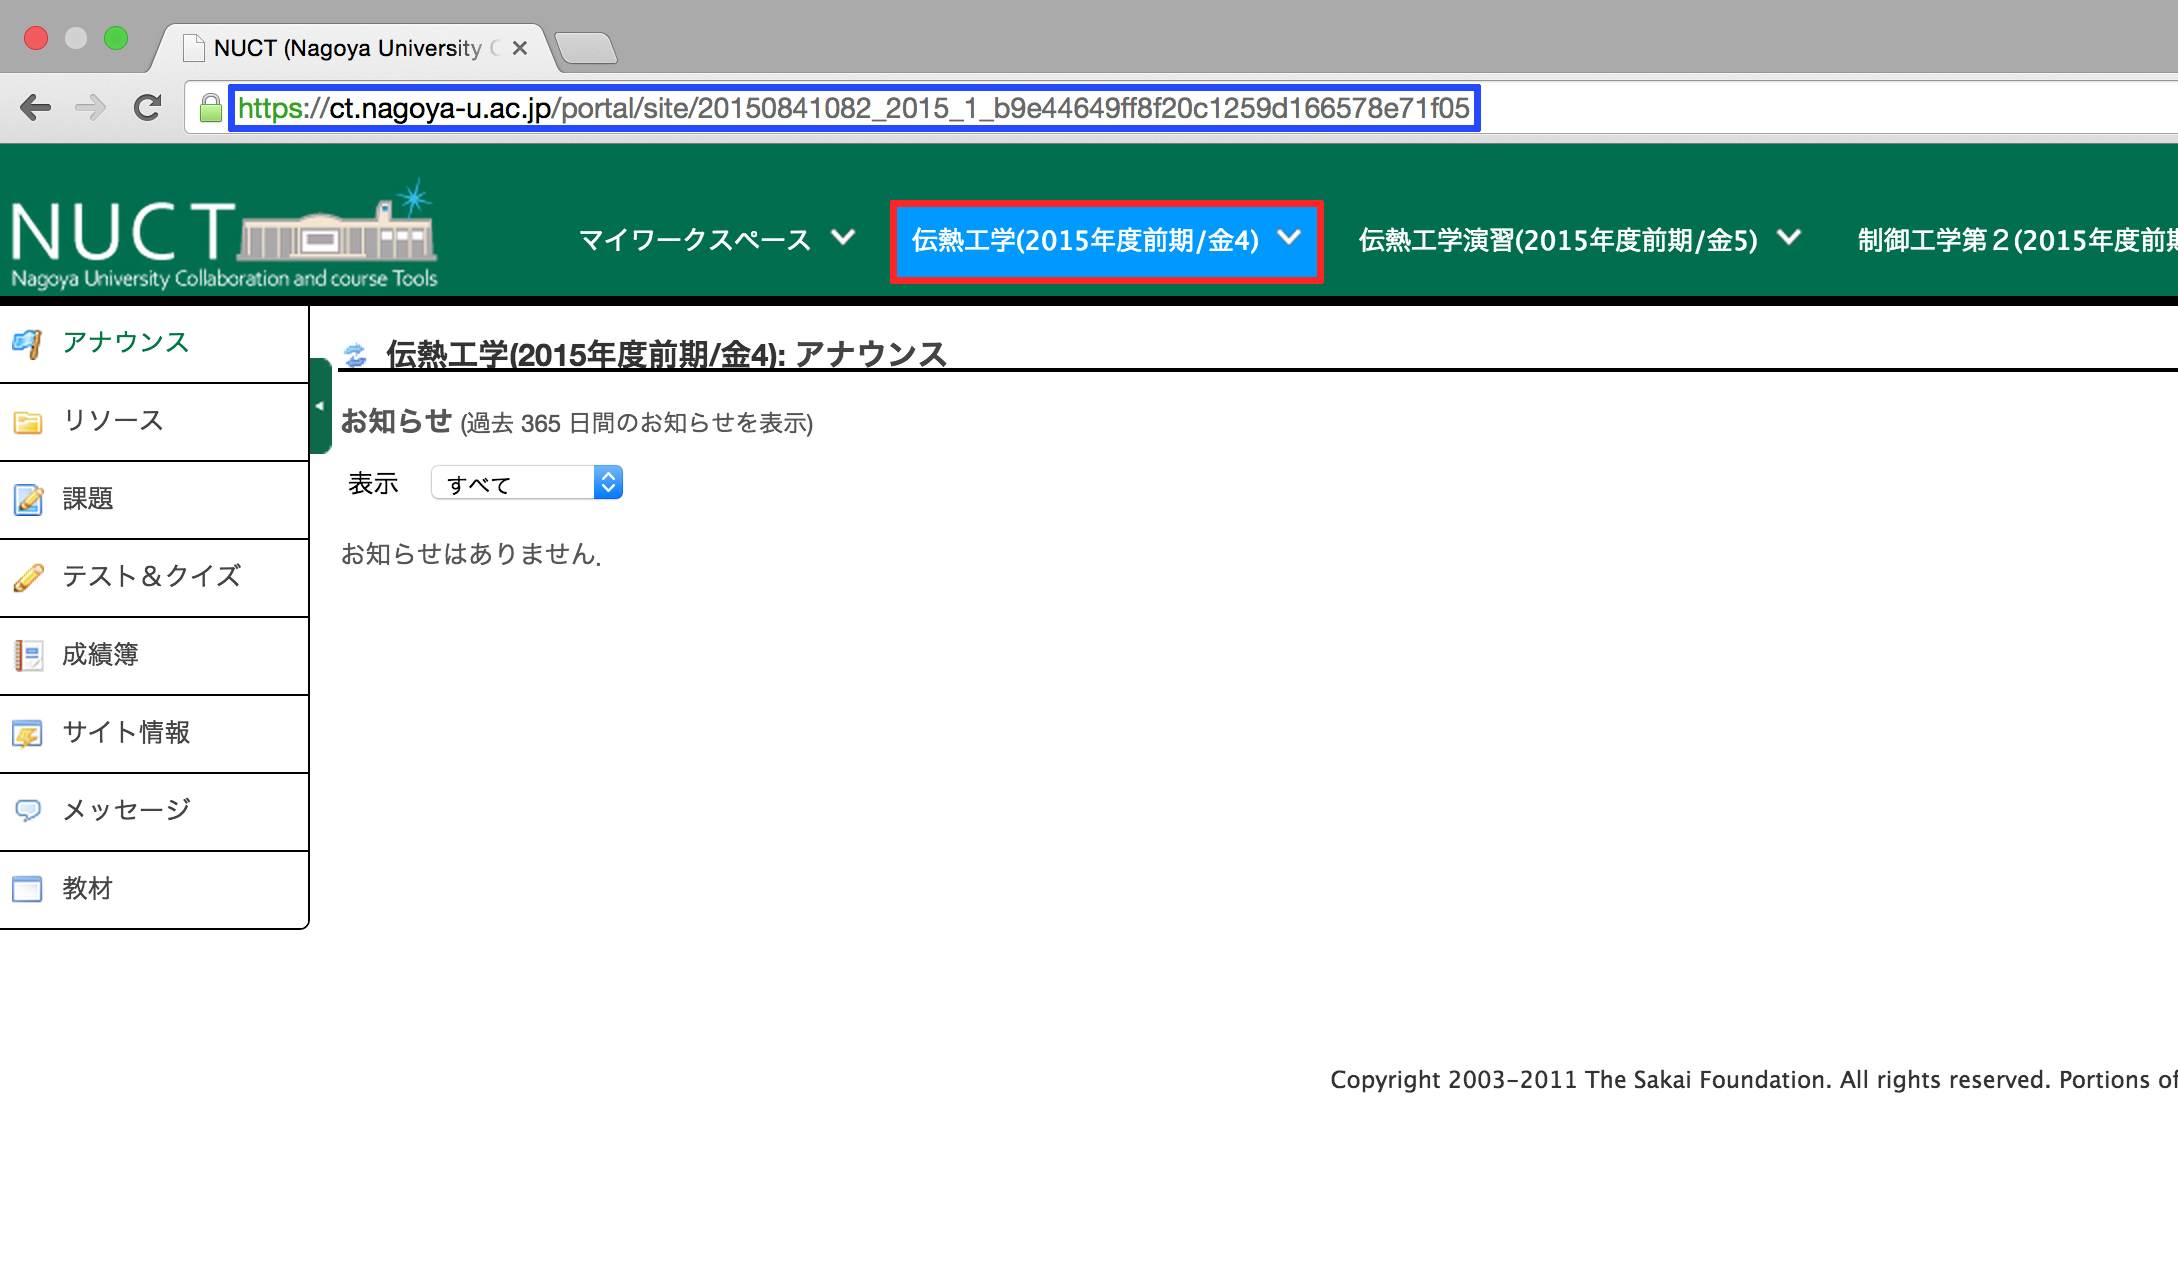This screenshot has height=1265, width=2178.
Task: Click the リソース folder icon
Action: [27, 422]
